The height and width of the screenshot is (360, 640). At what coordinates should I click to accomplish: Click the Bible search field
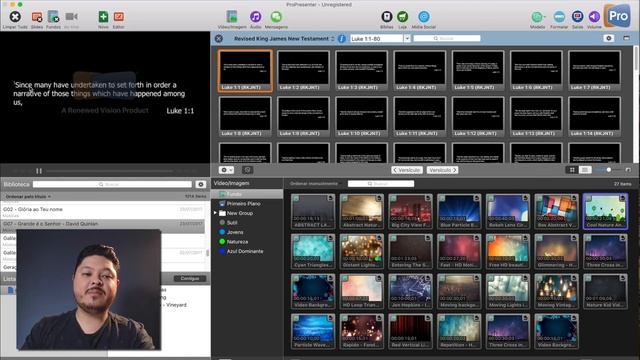(447, 38)
